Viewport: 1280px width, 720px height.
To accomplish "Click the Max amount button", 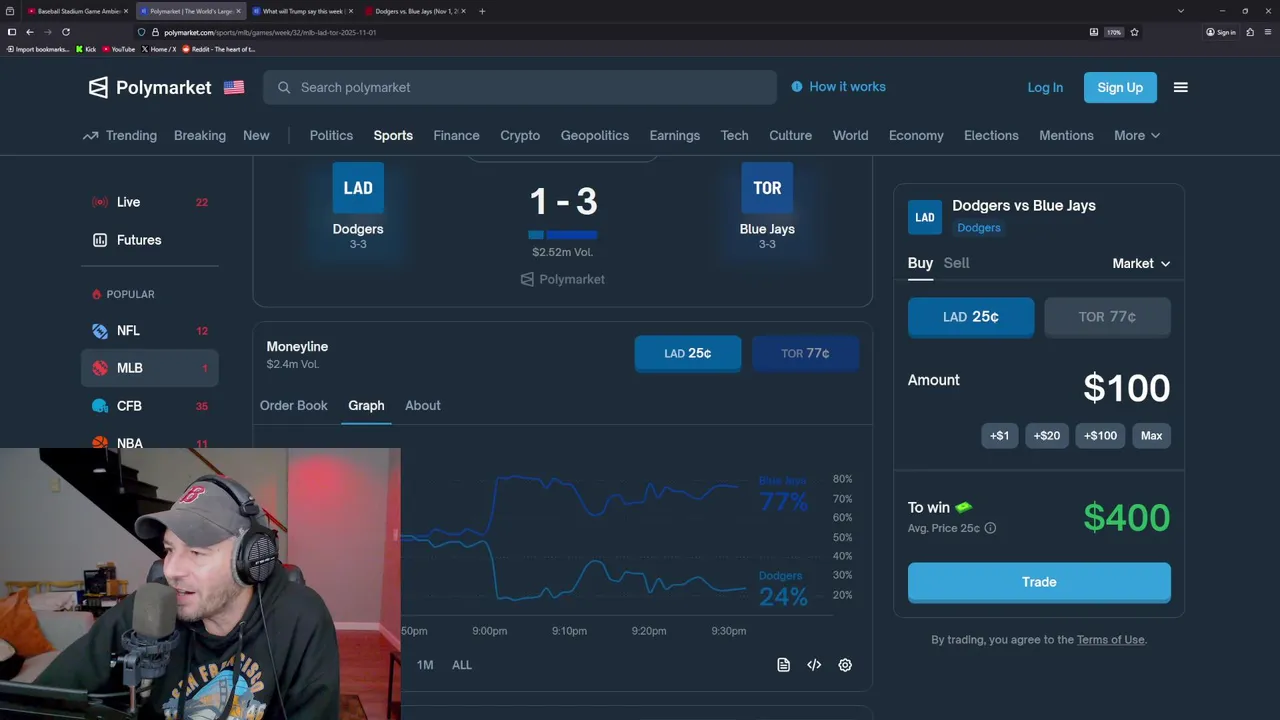I will pos(1151,435).
